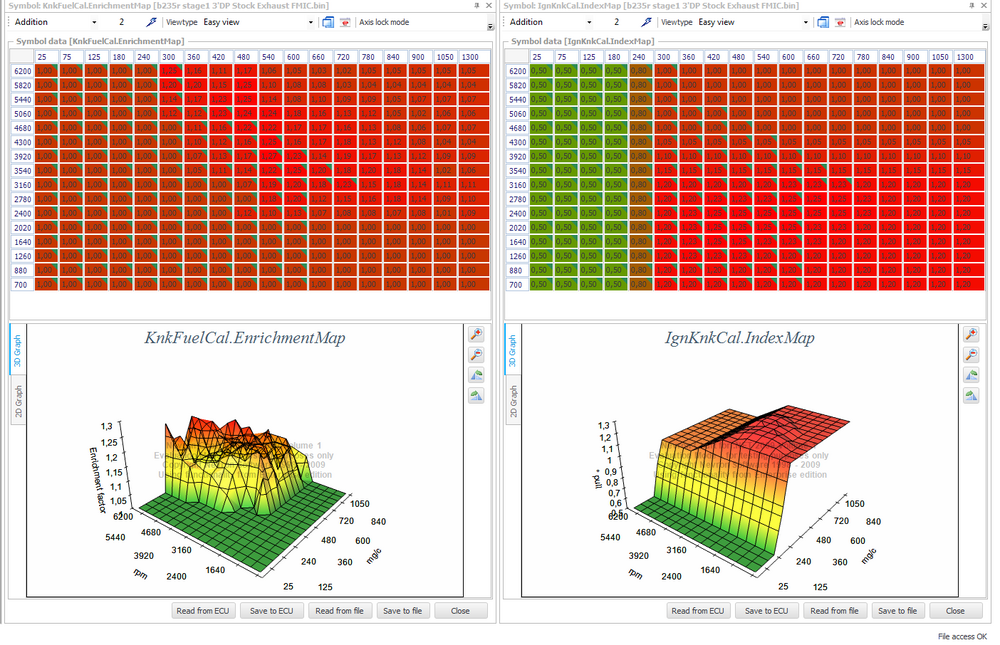Viewport: 1000px width, 645px height.
Task: Click the KnkFuelCal.EnrichmentMap graph title
Action: click(x=245, y=337)
